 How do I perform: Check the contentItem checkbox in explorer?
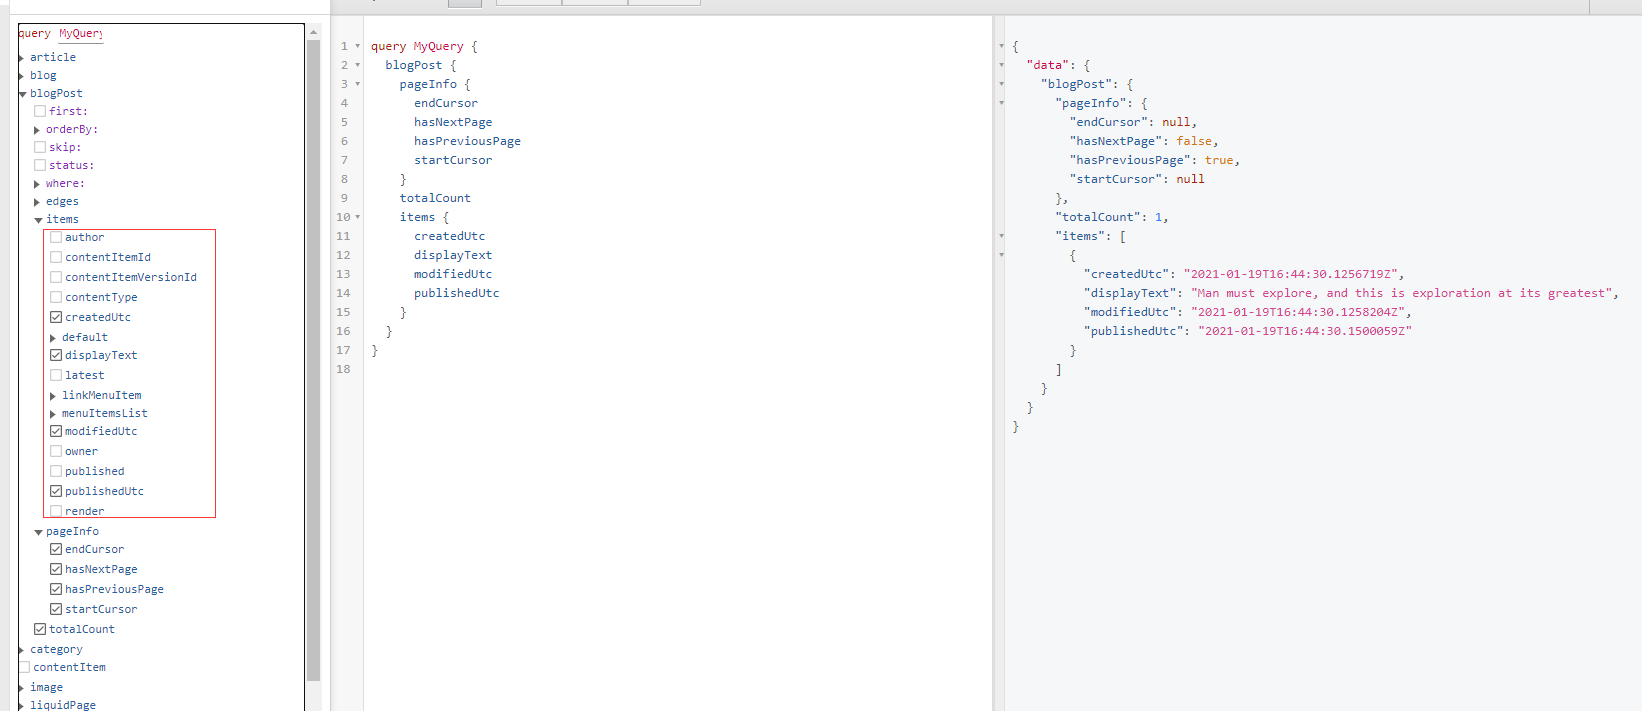(24, 667)
